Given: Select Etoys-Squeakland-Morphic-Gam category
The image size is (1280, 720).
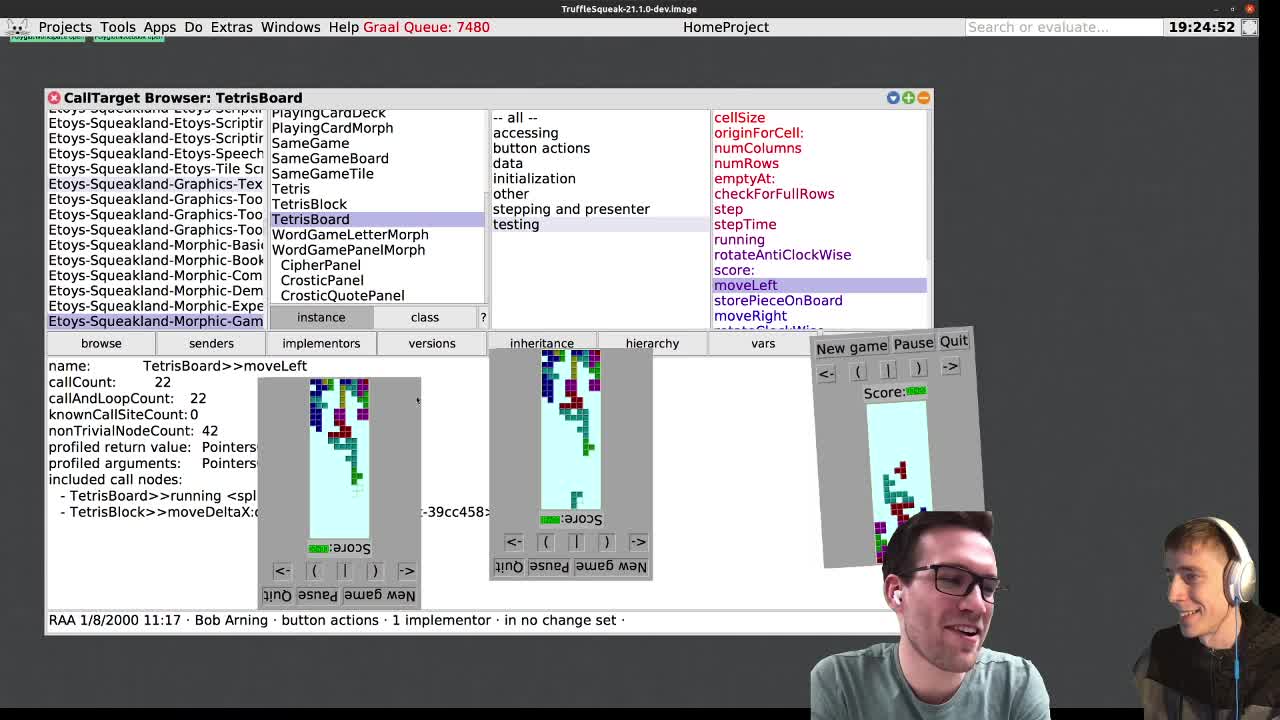Looking at the screenshot, I should pyautogui.click(x=155, y=321).
